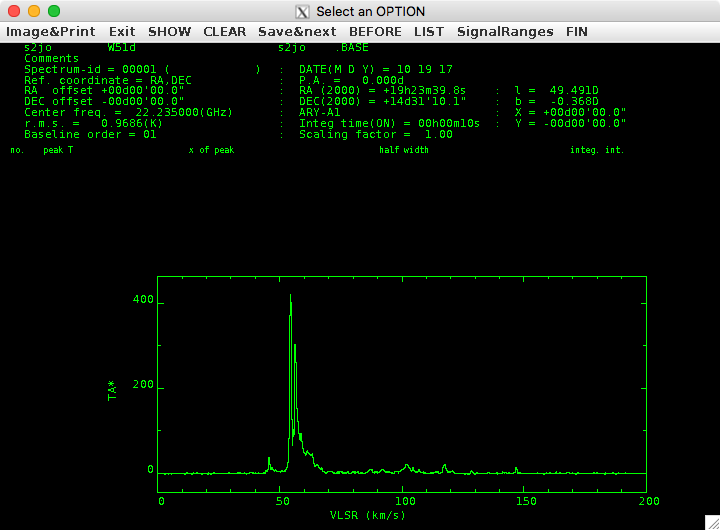Open the LIST menu item
Viewport: 720px width, 530px height.
[429, 32]
